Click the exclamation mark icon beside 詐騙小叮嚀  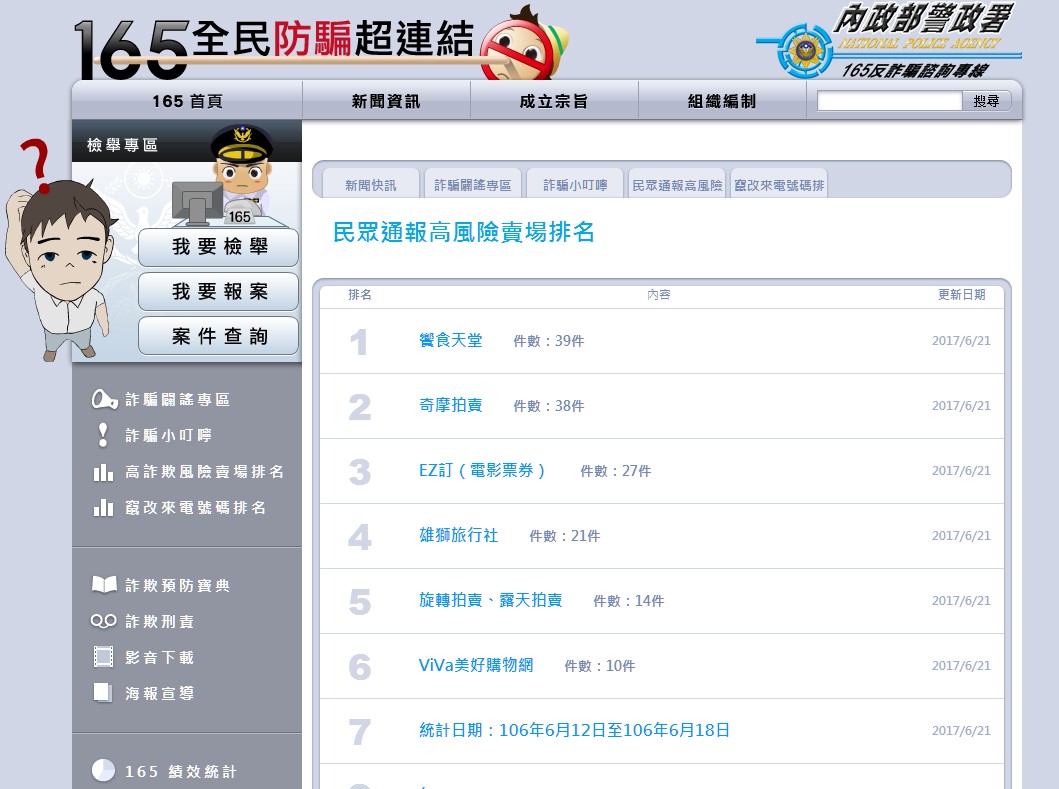pos(103,435)
